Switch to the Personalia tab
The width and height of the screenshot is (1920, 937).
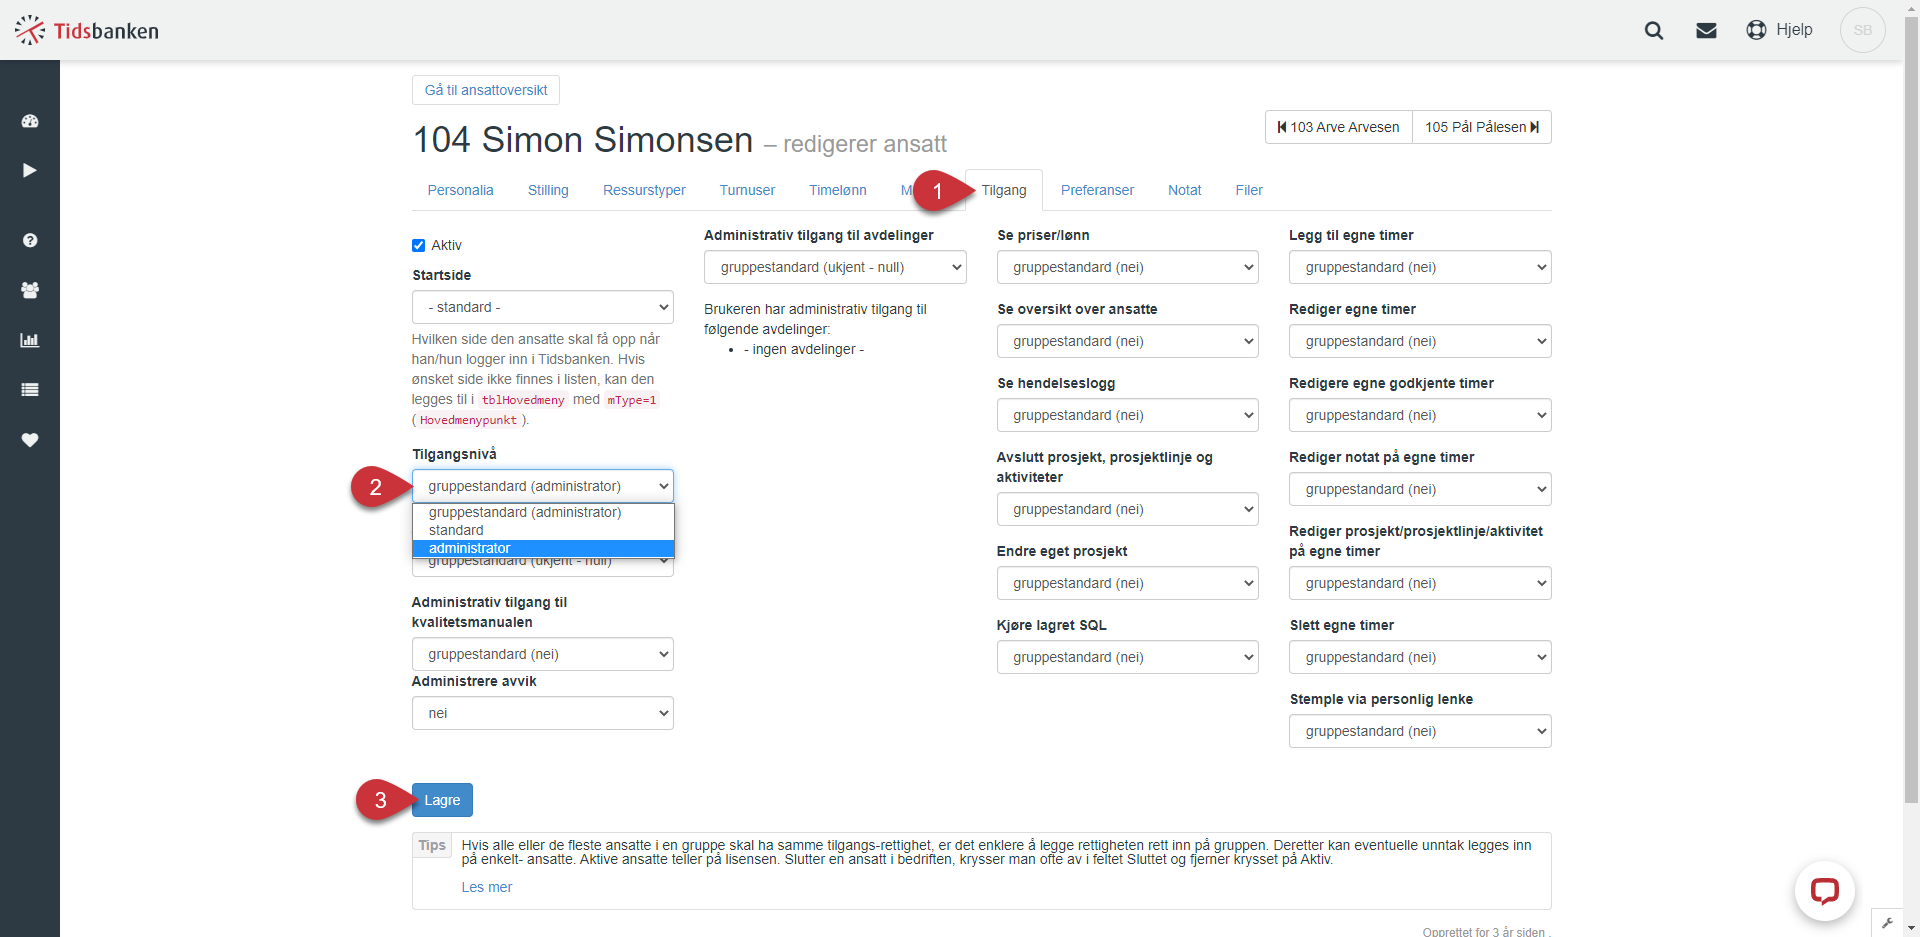pos(460,190)
